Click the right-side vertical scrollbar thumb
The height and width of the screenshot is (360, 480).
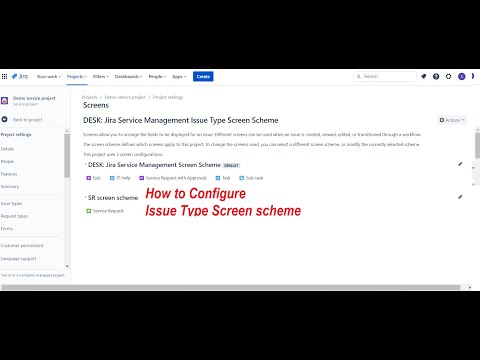(x=477, y=145)
